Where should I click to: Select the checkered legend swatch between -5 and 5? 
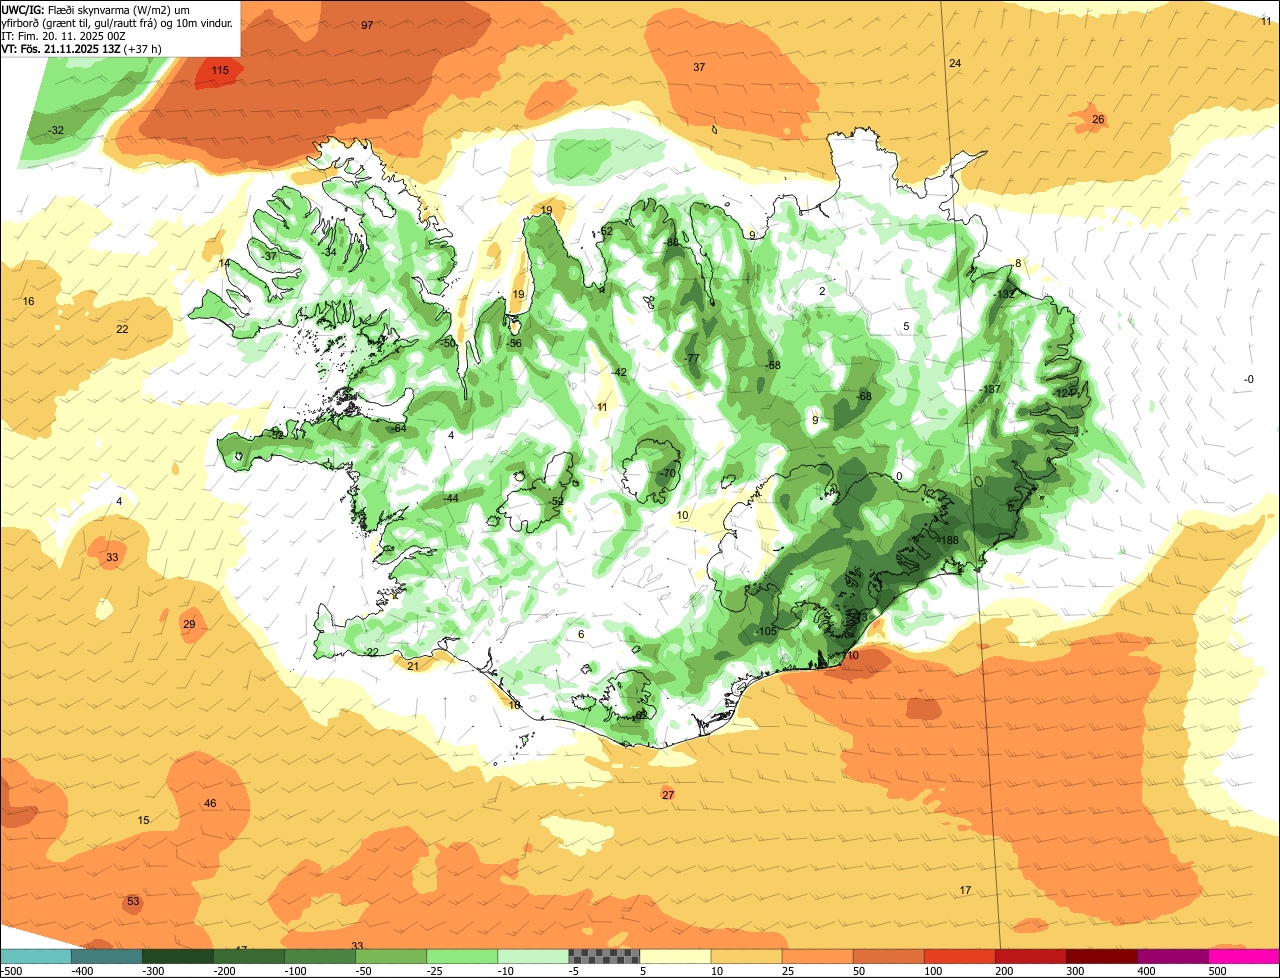click(604, 956)
